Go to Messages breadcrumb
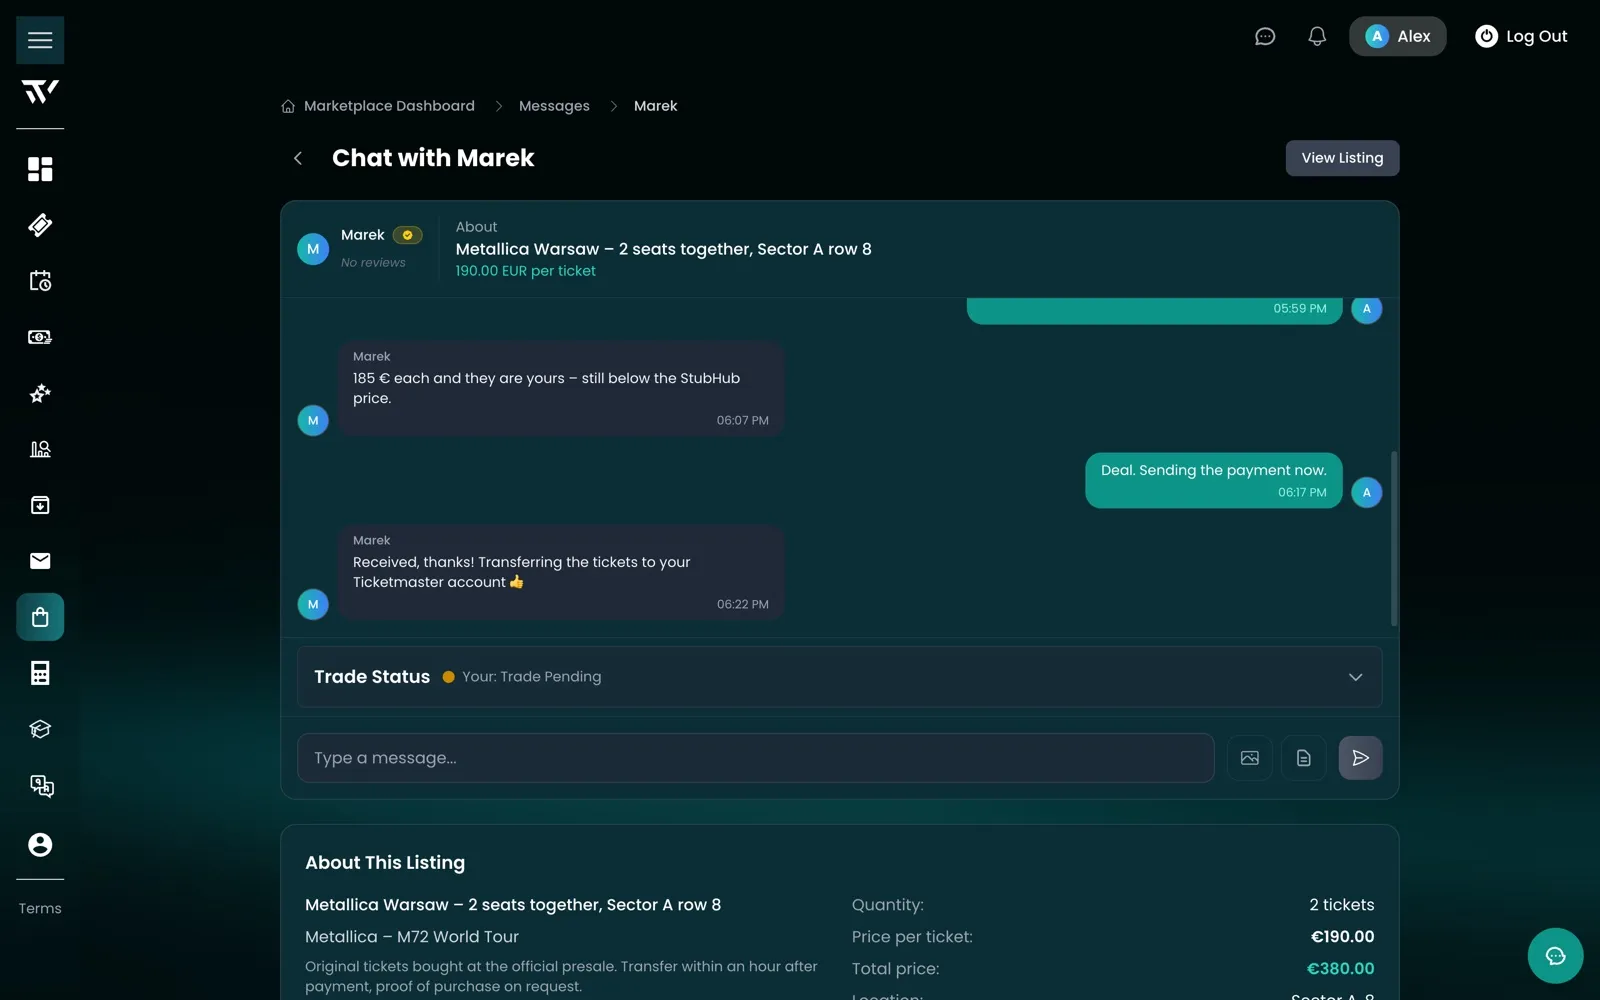Screen dimensions: 1600x1000 point(554,106)
